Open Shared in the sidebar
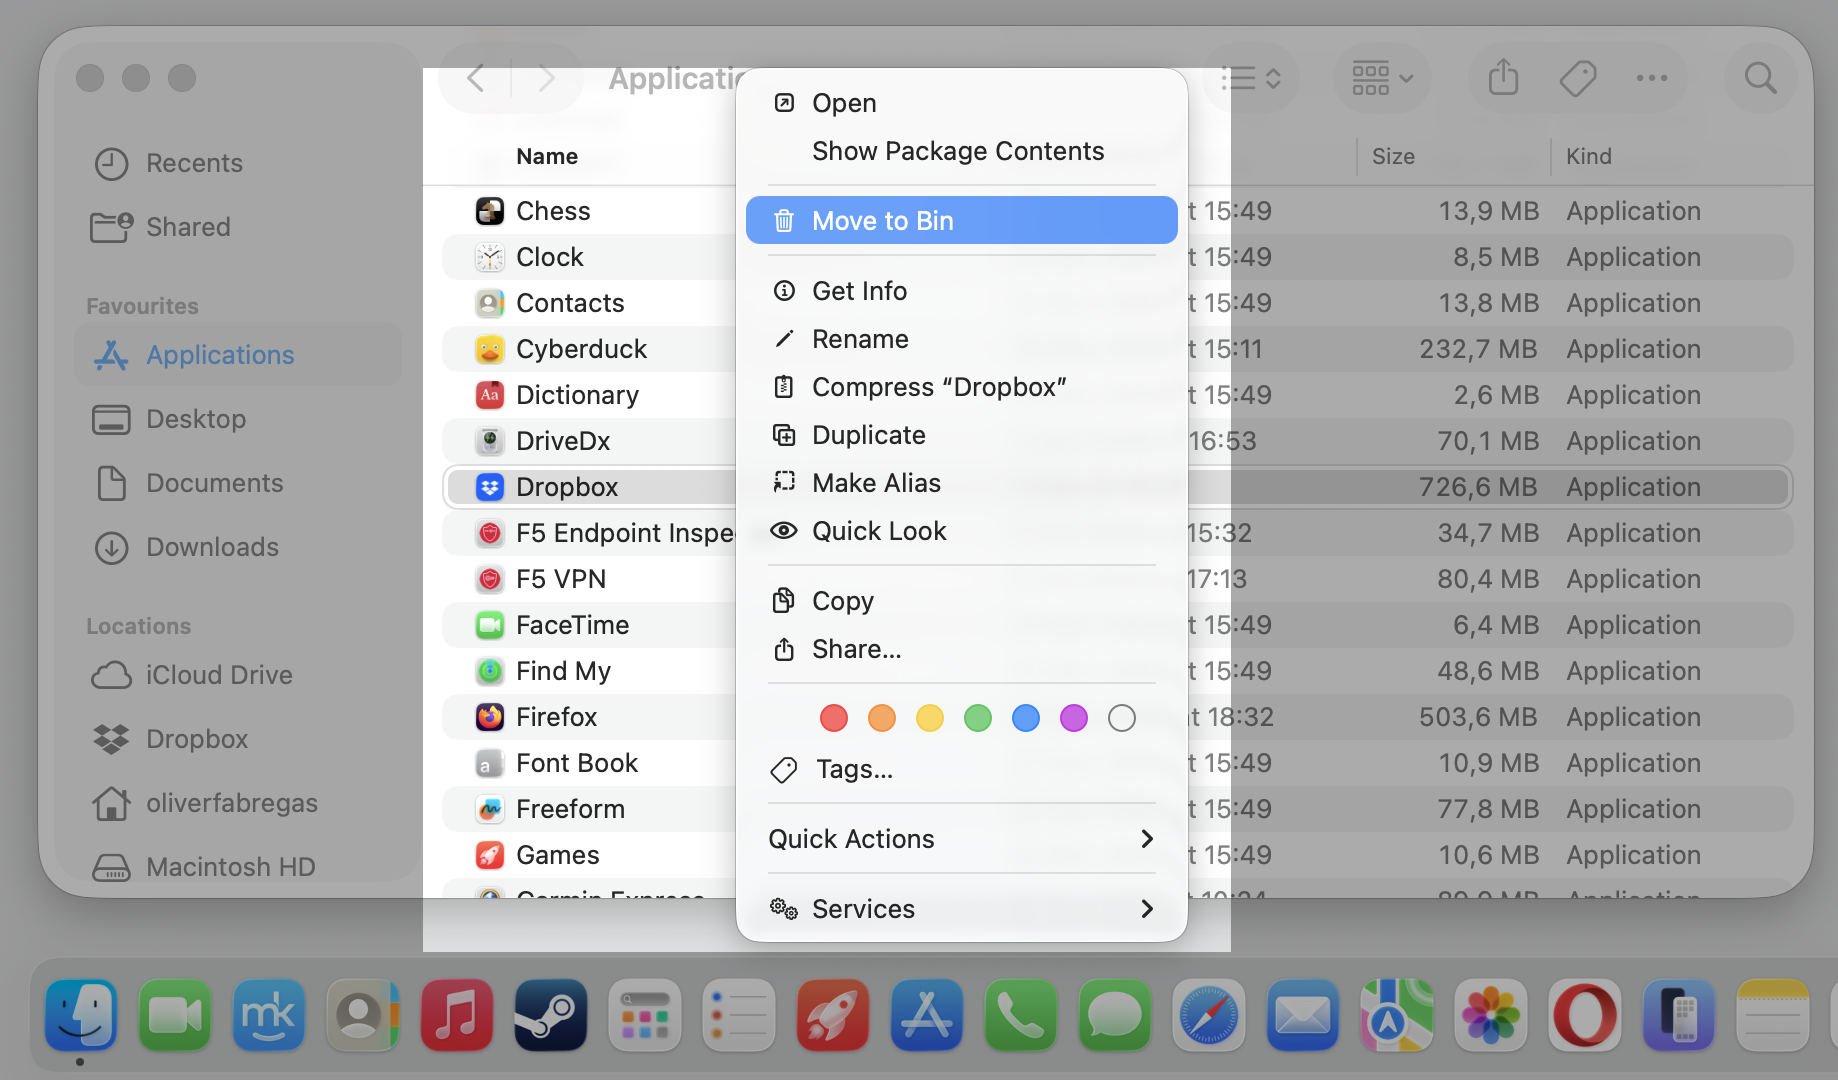Image resolution: width=1838 pixels, height=1080 pixels. point(238,227)
